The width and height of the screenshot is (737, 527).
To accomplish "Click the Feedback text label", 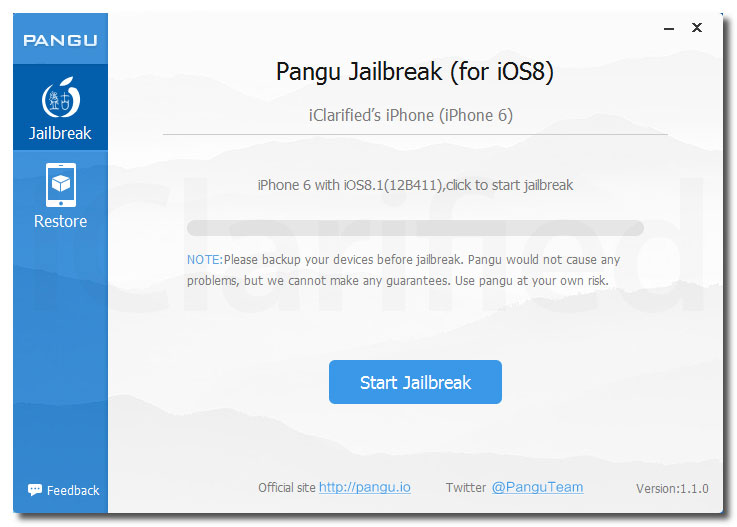I will 73,490.
